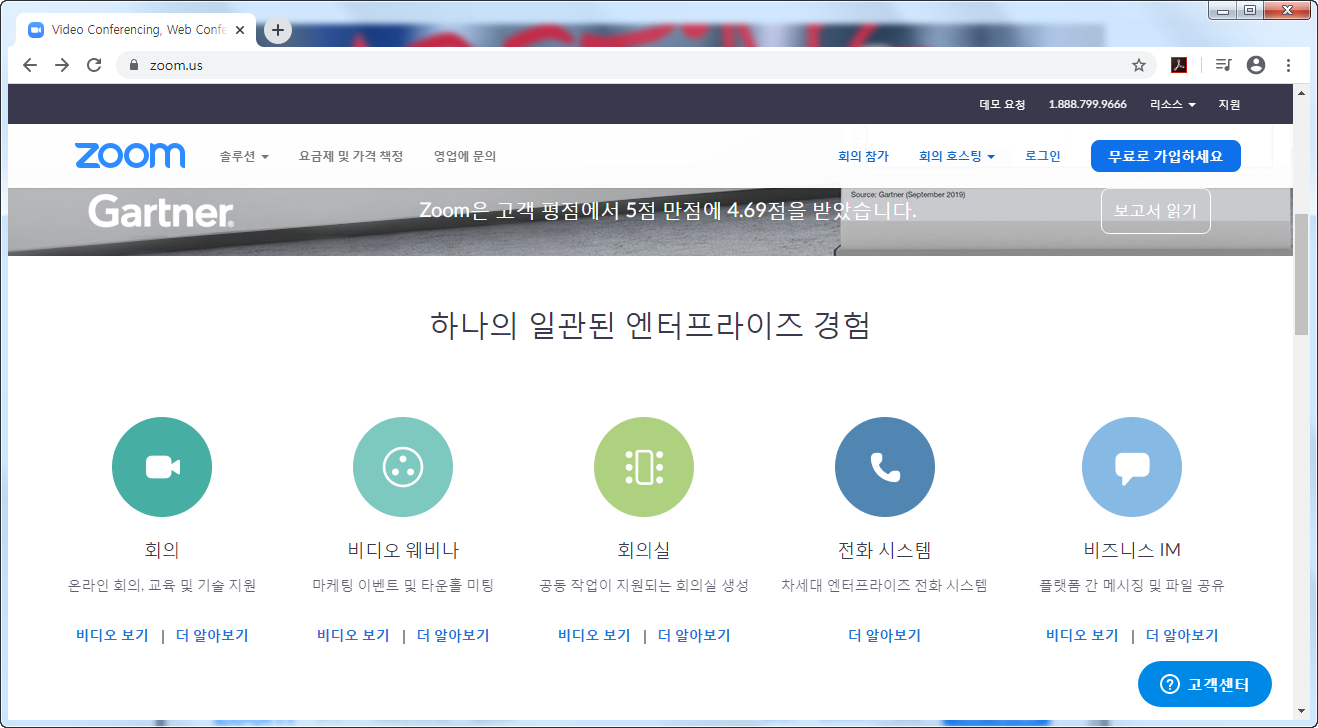Open the 고객센터 help button
Viewport: 1318px width, 728px height.
coord(1205,684)
